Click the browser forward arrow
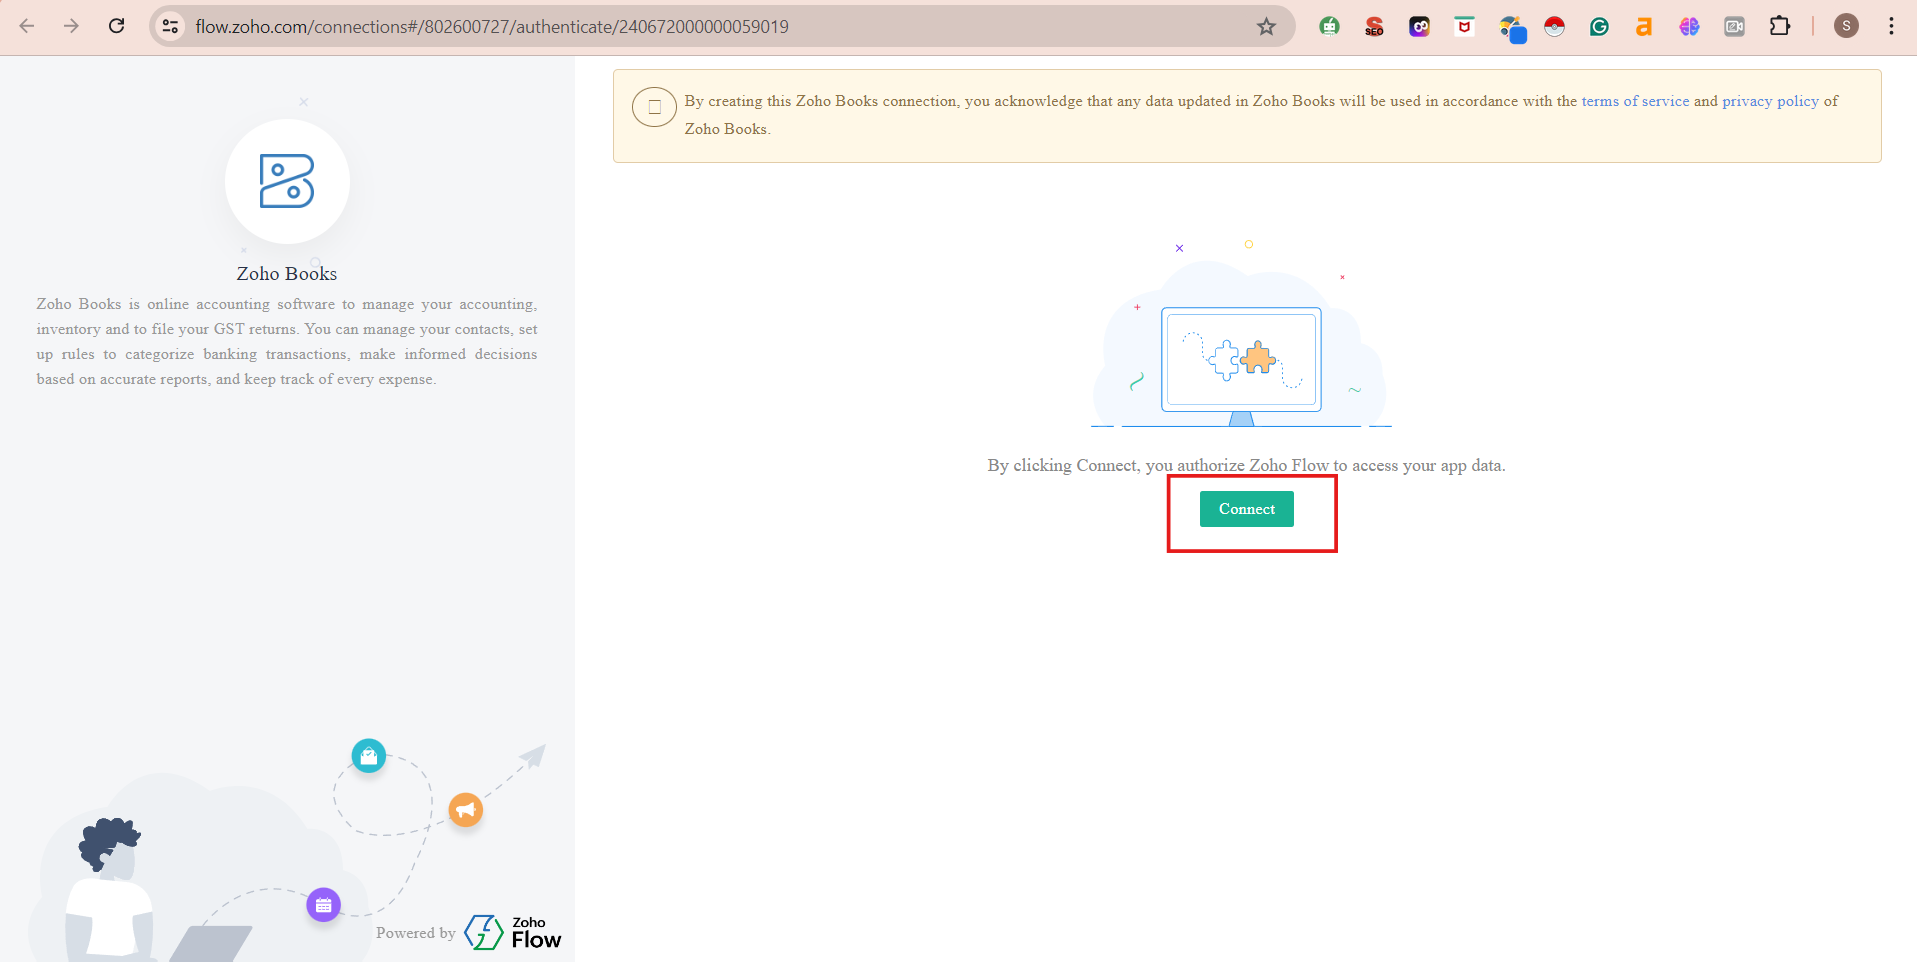Viewport: 1917px width, 962px height. pyautogui.click(x=71, y=26)
